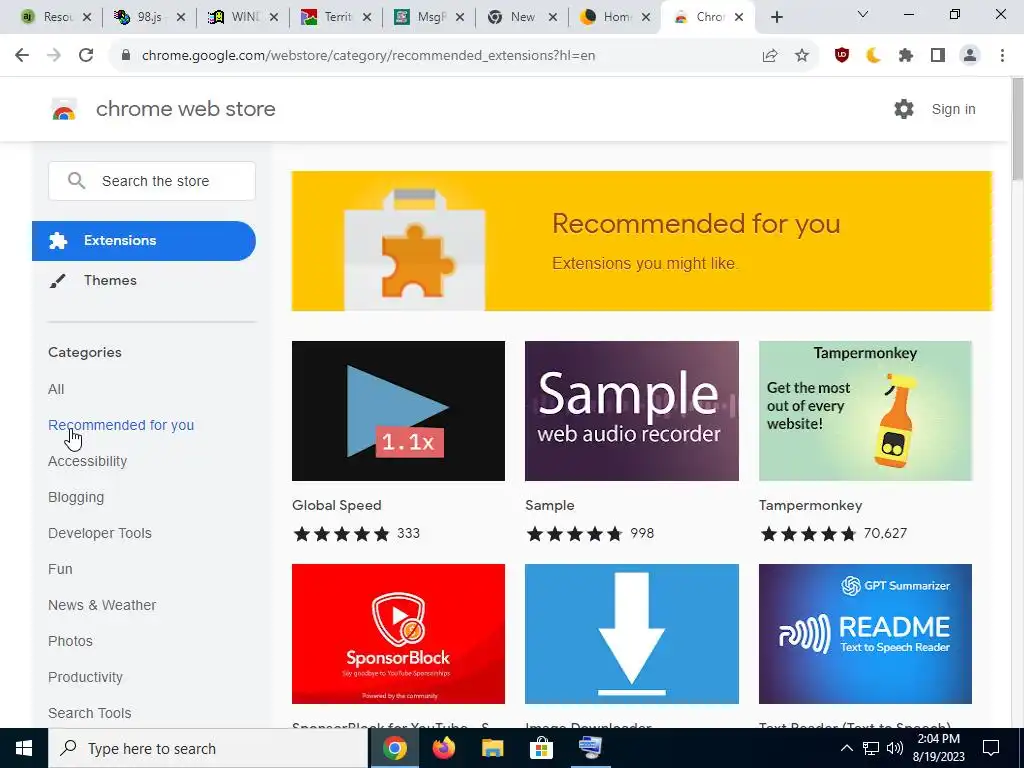The image size is (1024, 768).
Task: Bookmark this page with the star icon
Action: pyautogui.click(x=802, y=56)
